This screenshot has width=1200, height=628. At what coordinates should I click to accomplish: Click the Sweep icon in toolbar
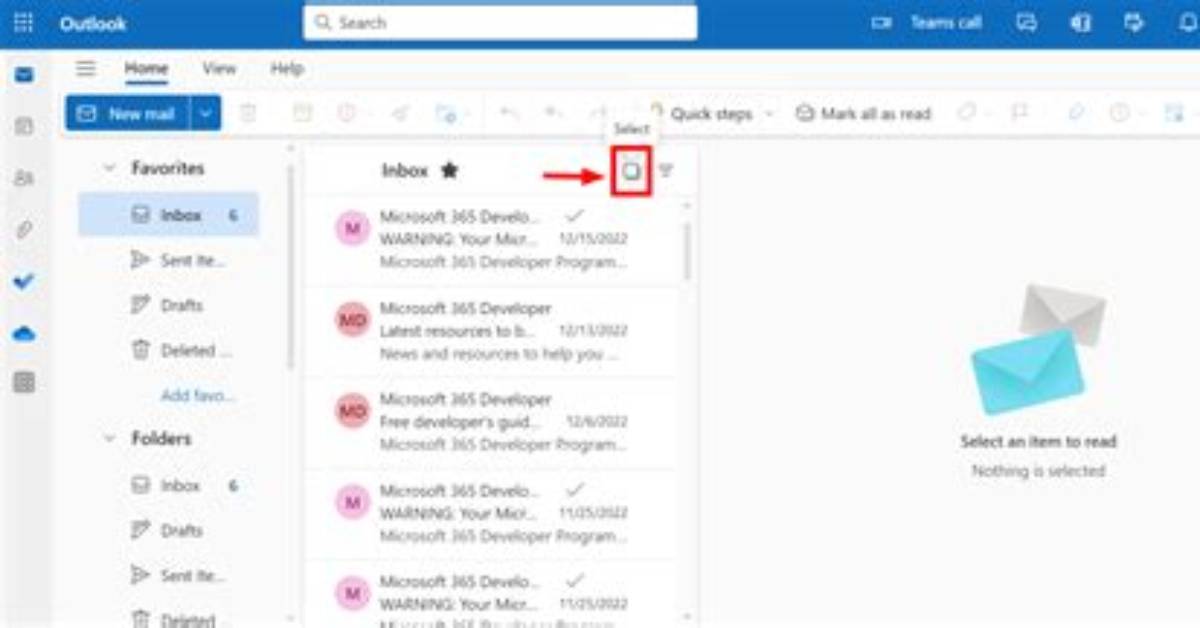(x=400, y=114)
